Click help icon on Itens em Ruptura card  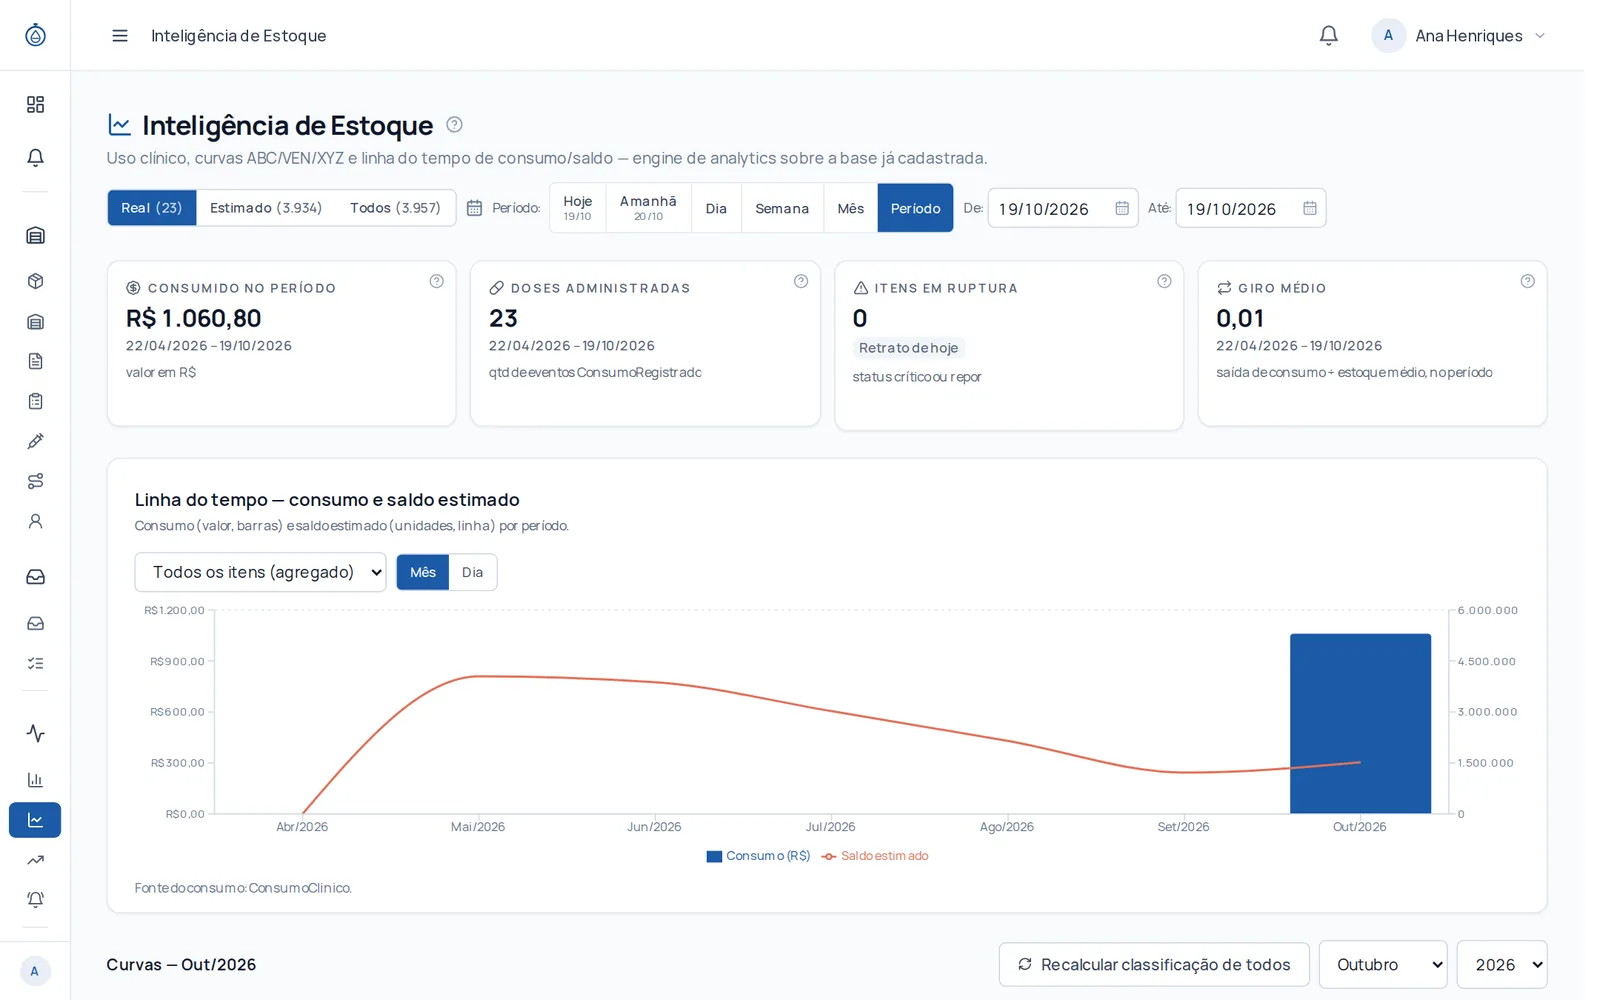[x=1164, y=281]
